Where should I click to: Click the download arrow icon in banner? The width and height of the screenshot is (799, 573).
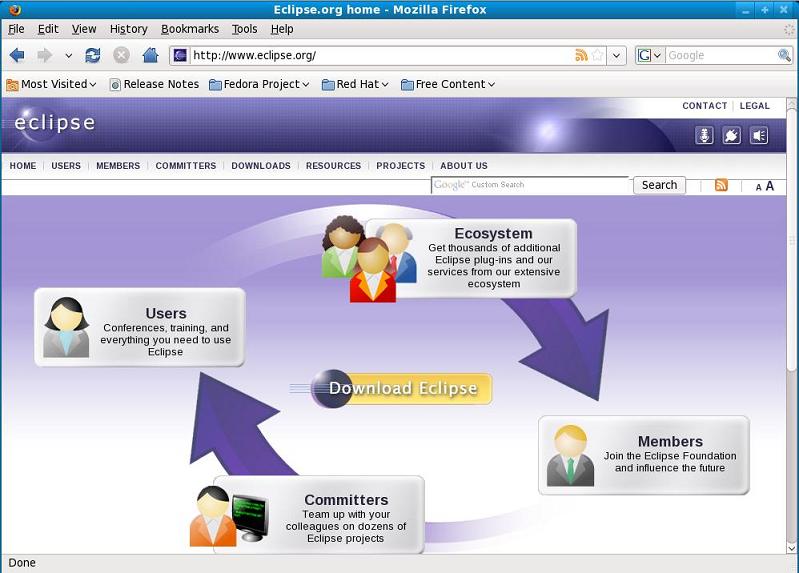click(x=704, y=136)
